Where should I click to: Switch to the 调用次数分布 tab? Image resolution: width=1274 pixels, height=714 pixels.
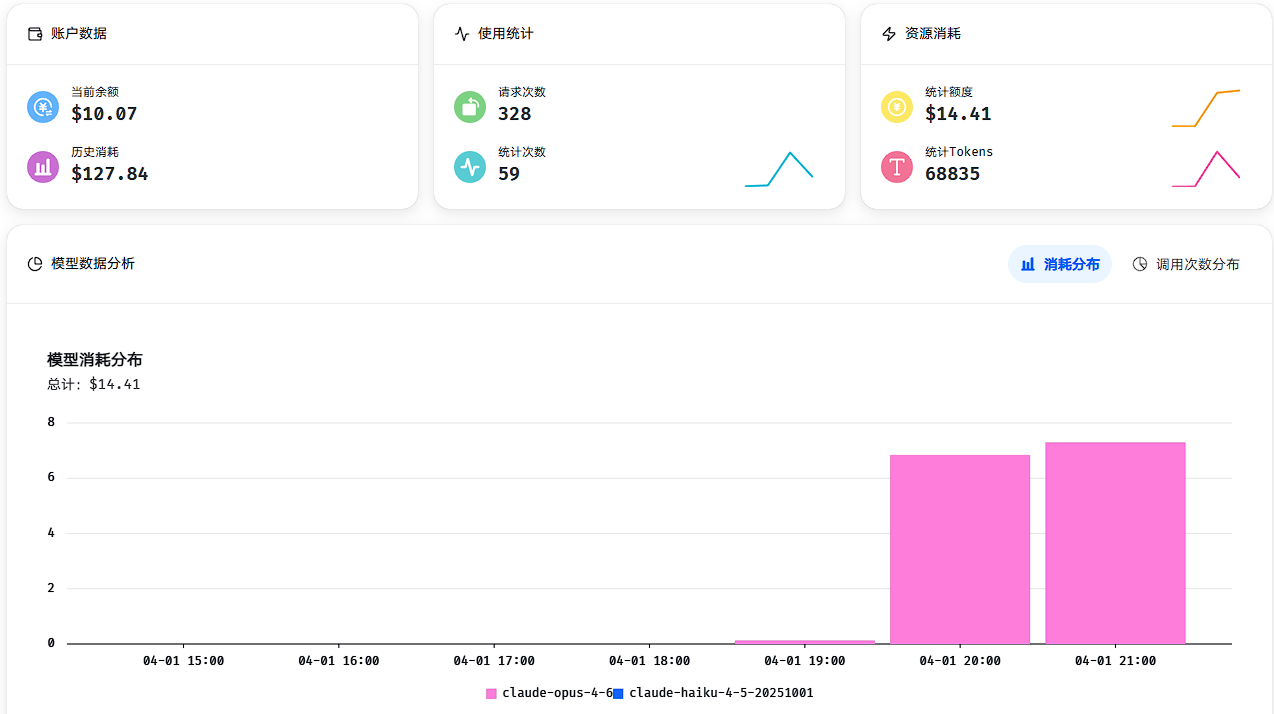coord(1186,264)
